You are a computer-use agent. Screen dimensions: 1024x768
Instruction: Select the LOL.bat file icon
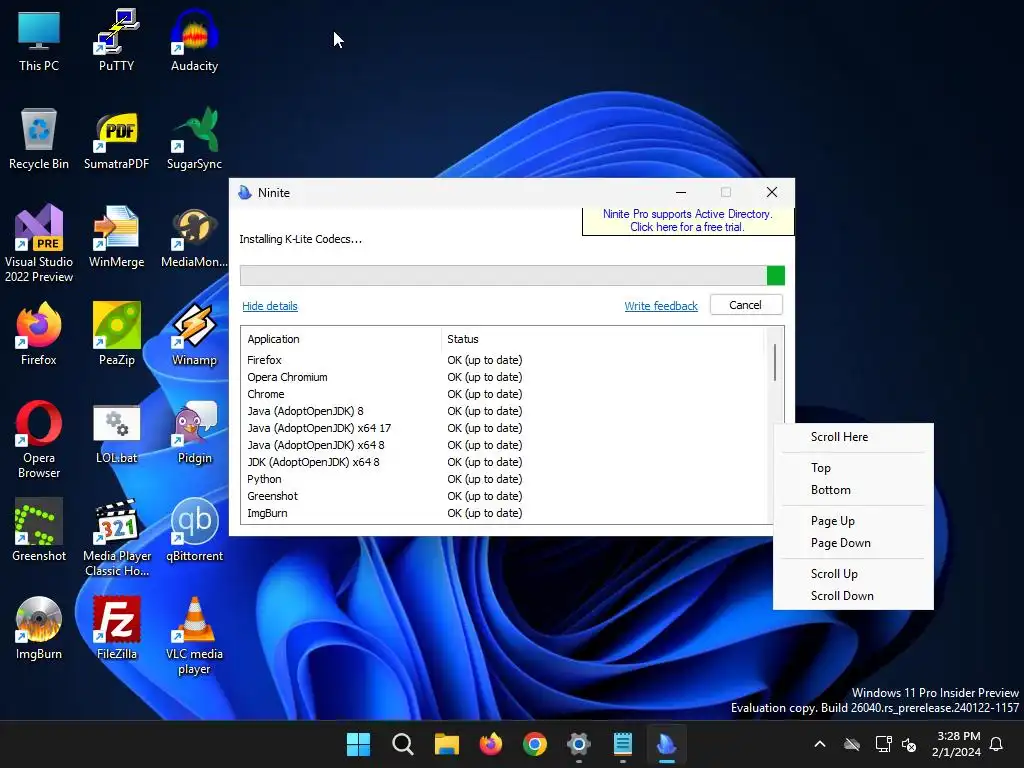(116, 433)
